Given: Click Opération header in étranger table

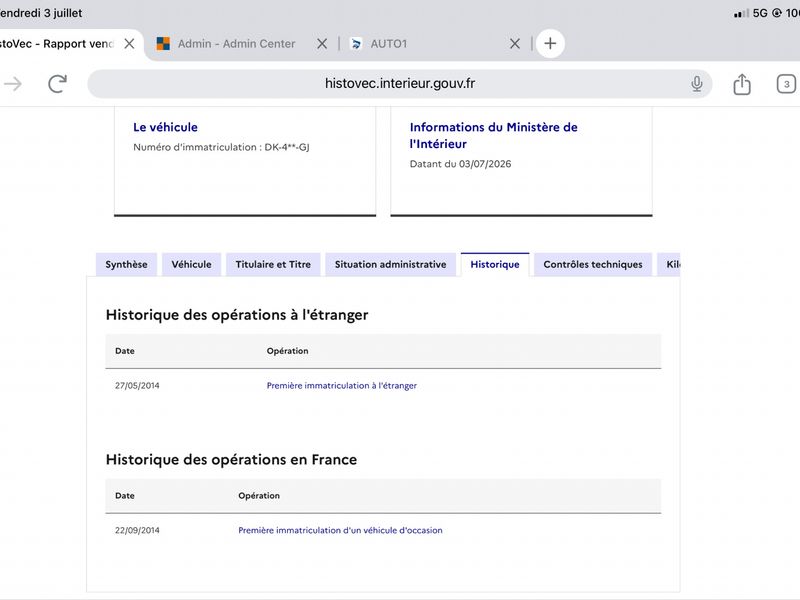Looking at the screenshot, I should tap(287, 351).
